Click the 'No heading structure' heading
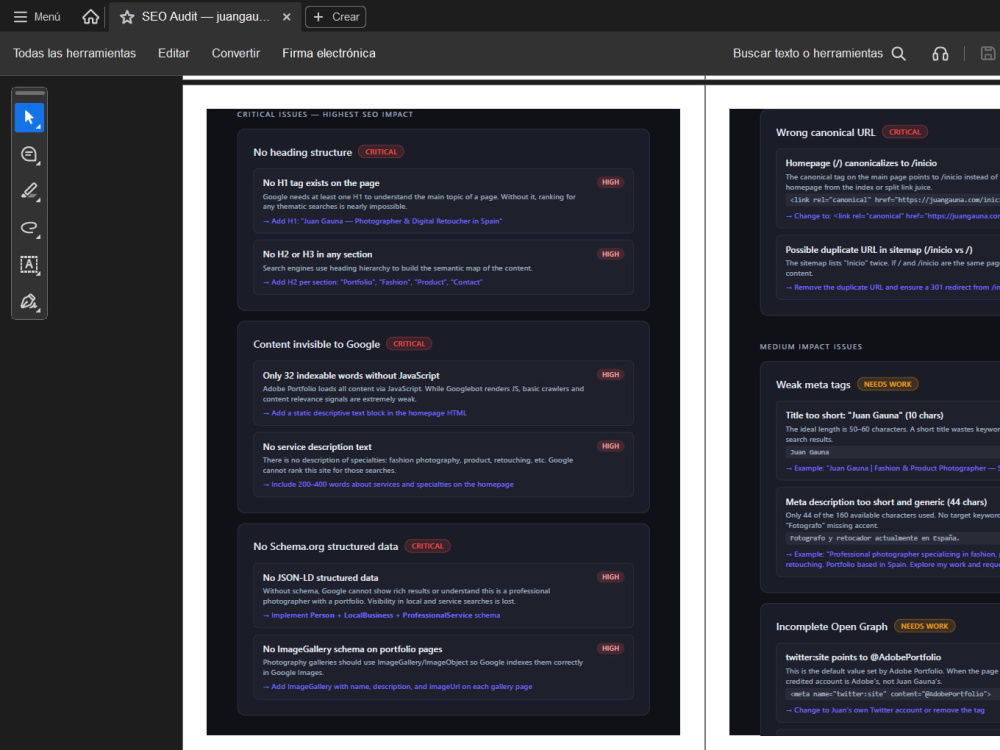This screenshot has width=1000, height=750. click(x=302, y=152)
